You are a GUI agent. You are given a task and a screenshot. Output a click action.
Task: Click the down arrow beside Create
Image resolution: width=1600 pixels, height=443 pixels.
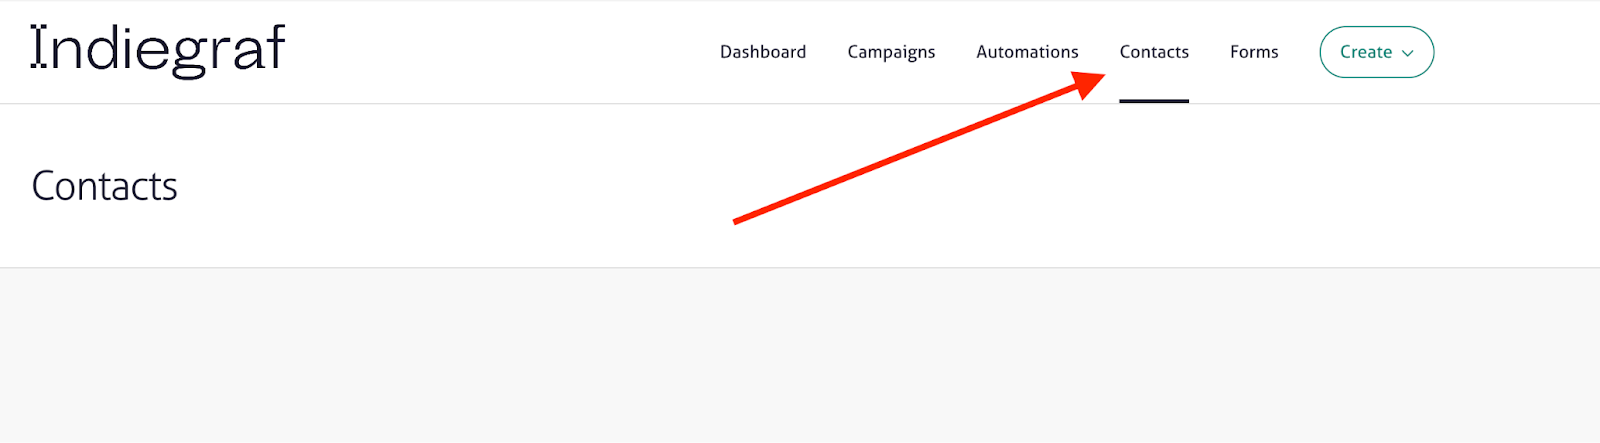click(1408, 54)
